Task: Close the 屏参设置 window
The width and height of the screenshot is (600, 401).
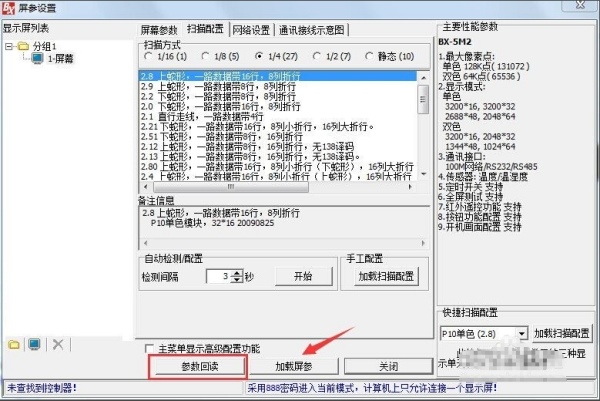Action: tap(580, 5)
